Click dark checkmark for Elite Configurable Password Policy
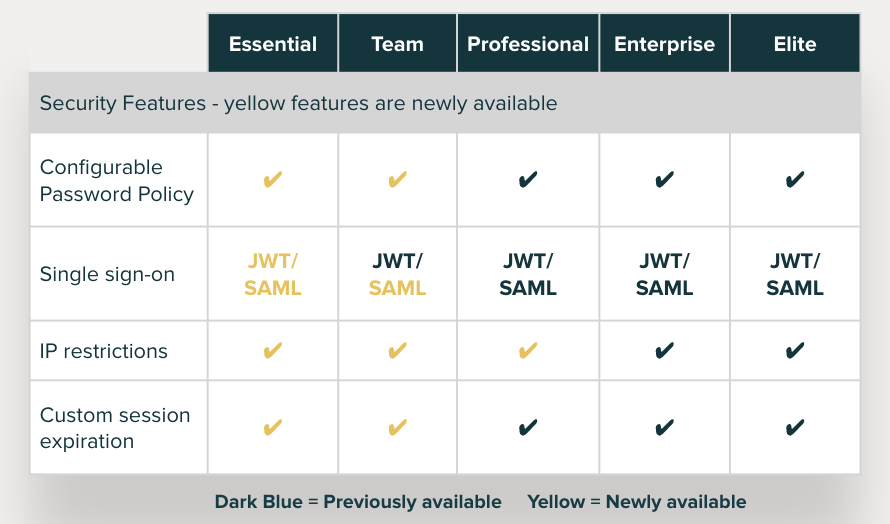The width and height of the screenshot is (890, 524). pyautogui.click(x=795, y=180)
